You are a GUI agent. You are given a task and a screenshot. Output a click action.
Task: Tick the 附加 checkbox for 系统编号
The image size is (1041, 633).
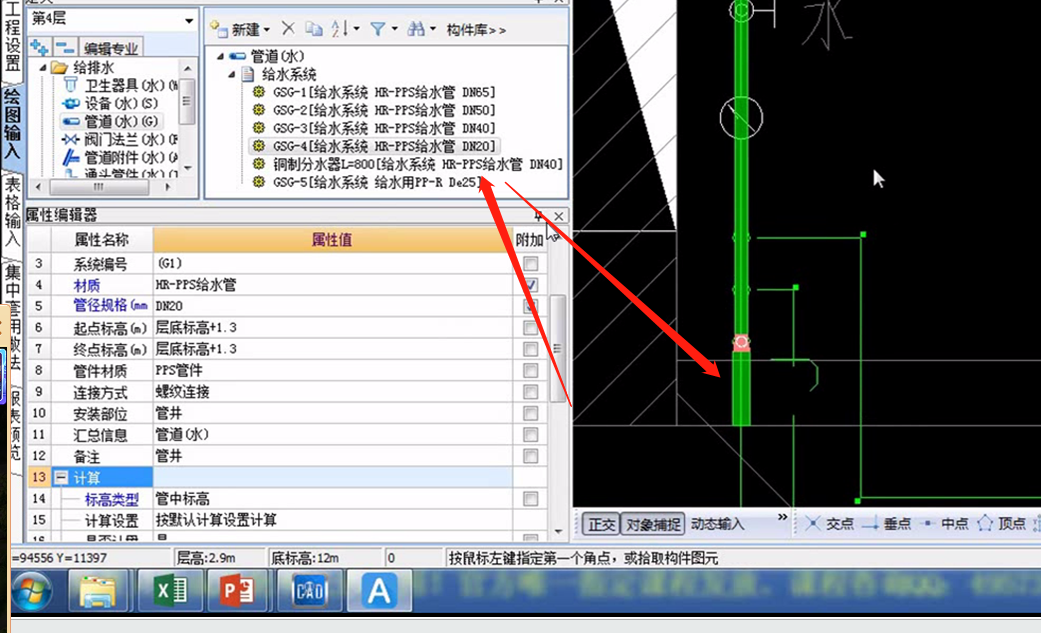530,264
